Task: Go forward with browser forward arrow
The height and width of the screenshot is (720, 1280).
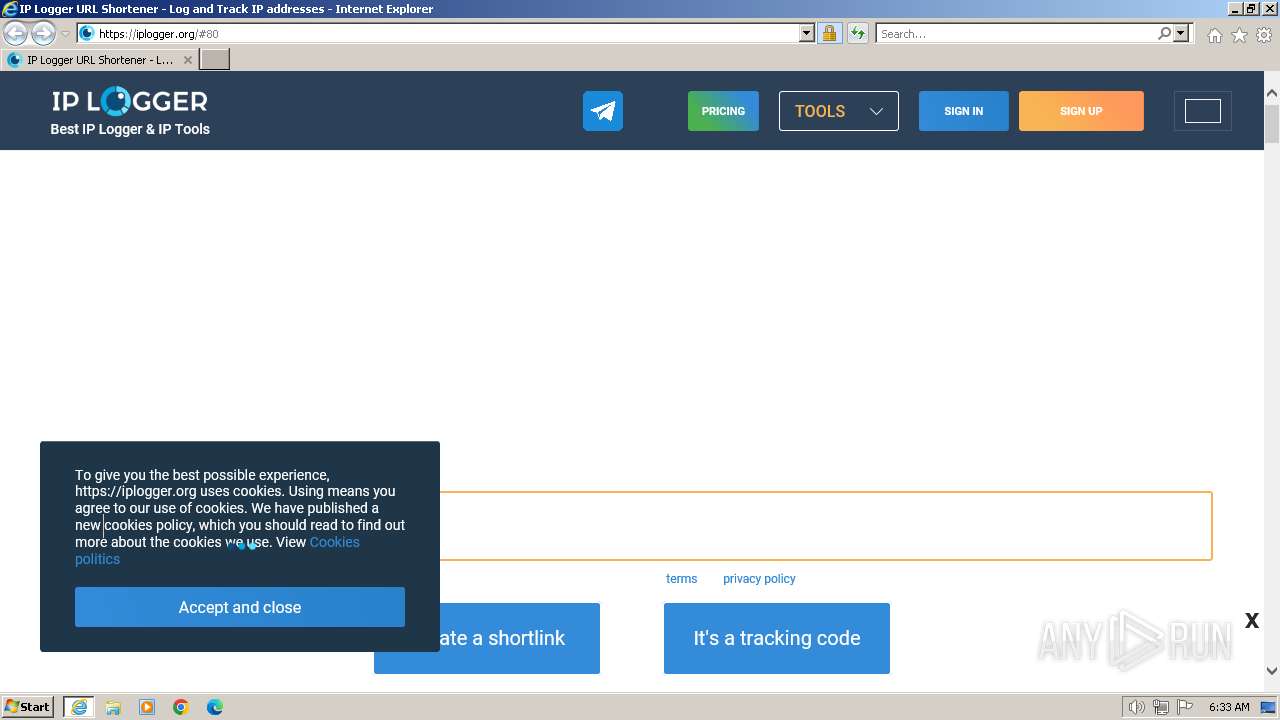Action: (x=42, y=33)
